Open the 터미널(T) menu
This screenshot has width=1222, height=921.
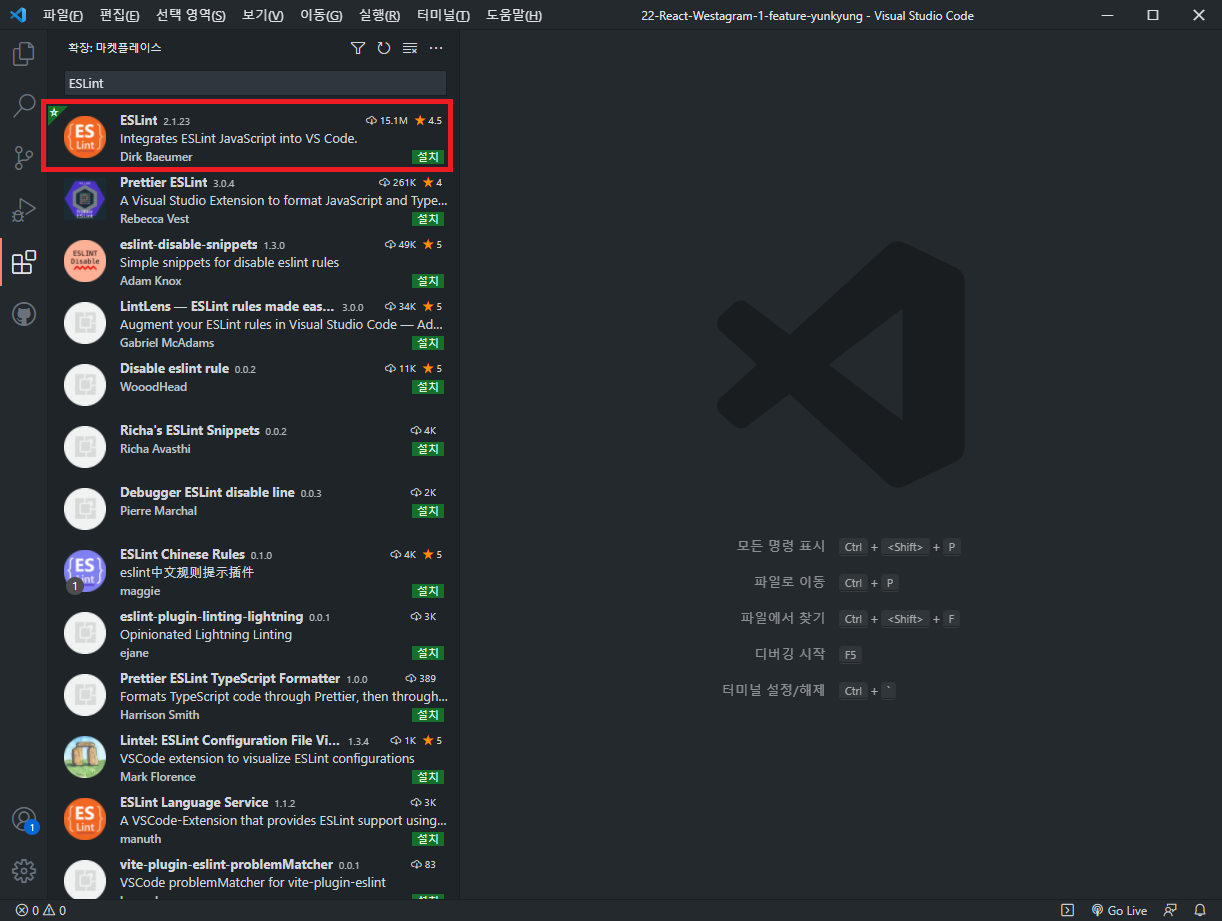click(x=444, y=16)
